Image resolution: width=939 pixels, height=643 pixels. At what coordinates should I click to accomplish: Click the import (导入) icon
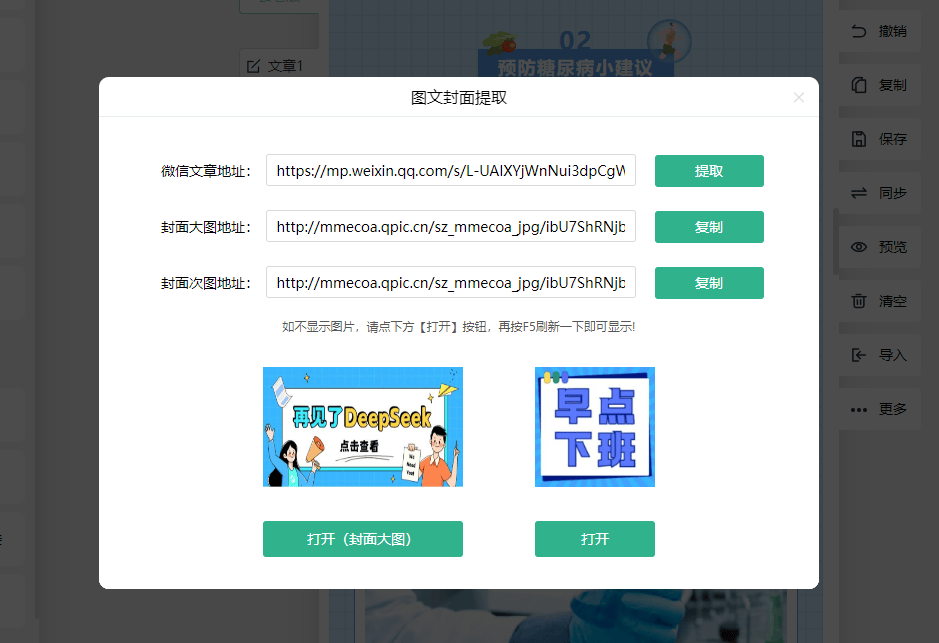[858, 355]
